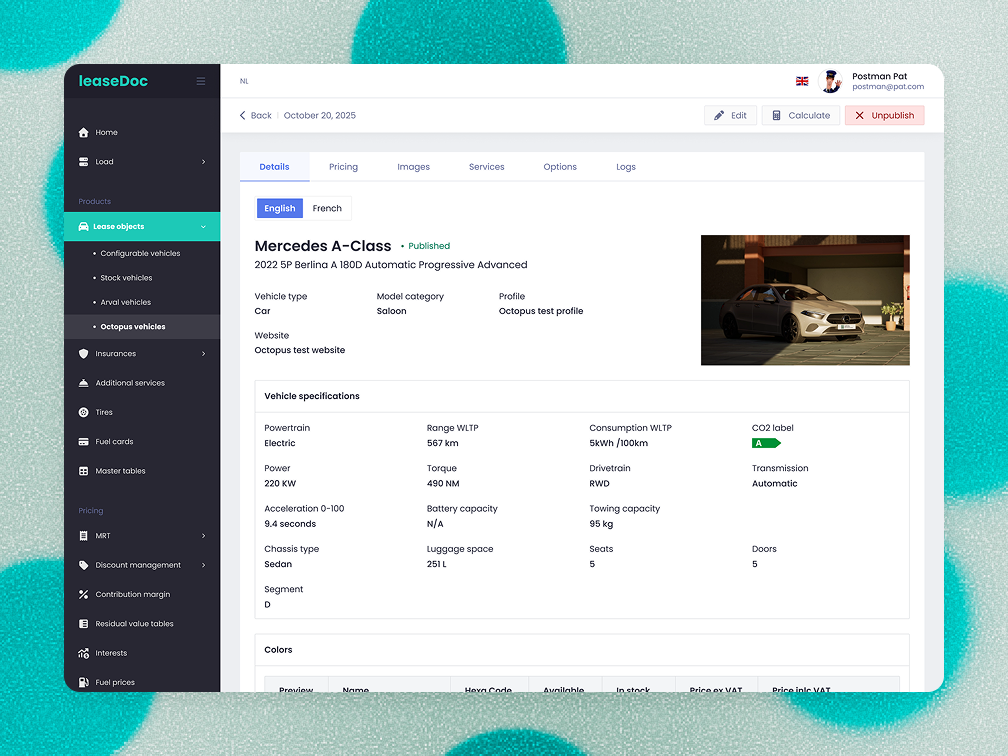Click the Fuel cards icon
This screenshot has height=756, width=1008.
click(x=84, y=441)
